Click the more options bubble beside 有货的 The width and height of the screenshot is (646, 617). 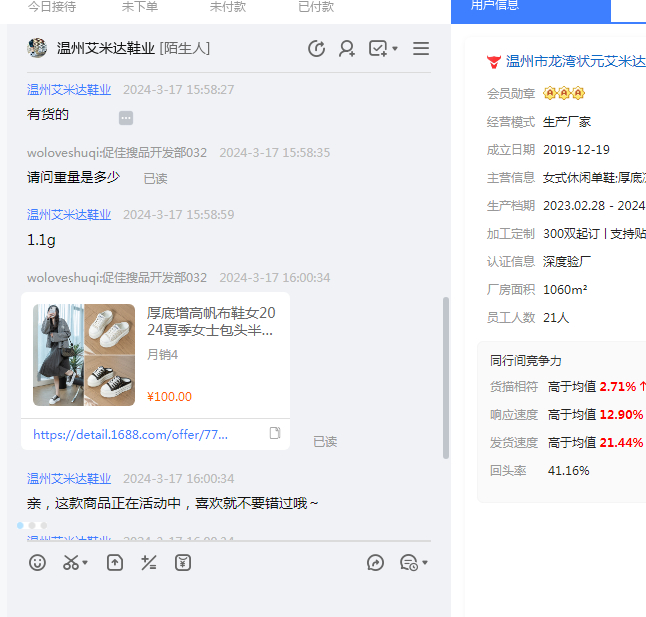click(x=126, y=118)
